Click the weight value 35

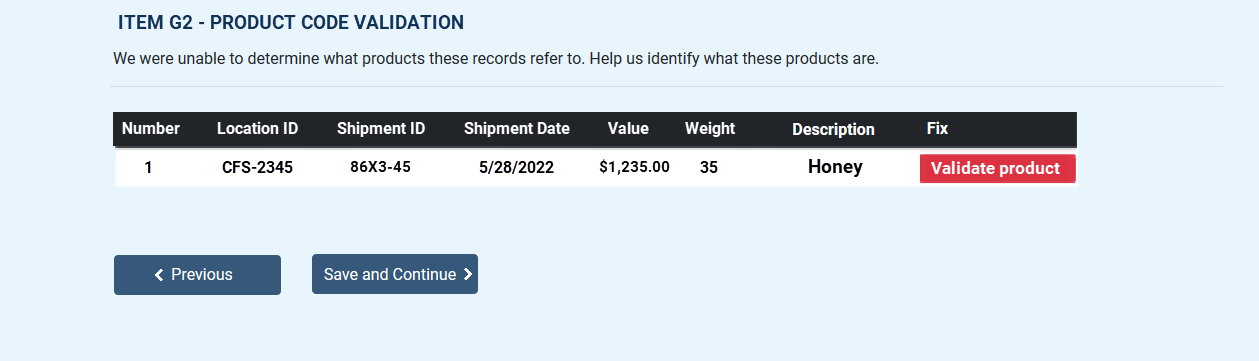click(x=708, y=167)
